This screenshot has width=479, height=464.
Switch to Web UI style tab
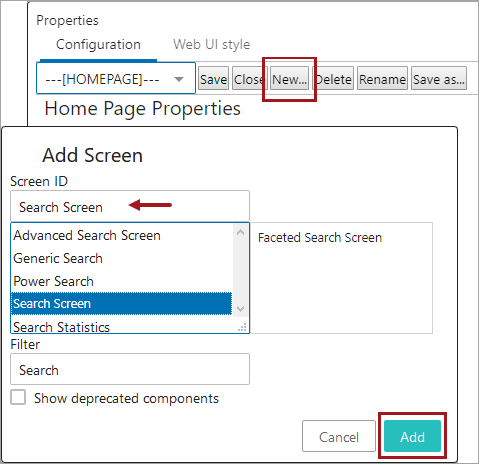(x=211, y=44)
